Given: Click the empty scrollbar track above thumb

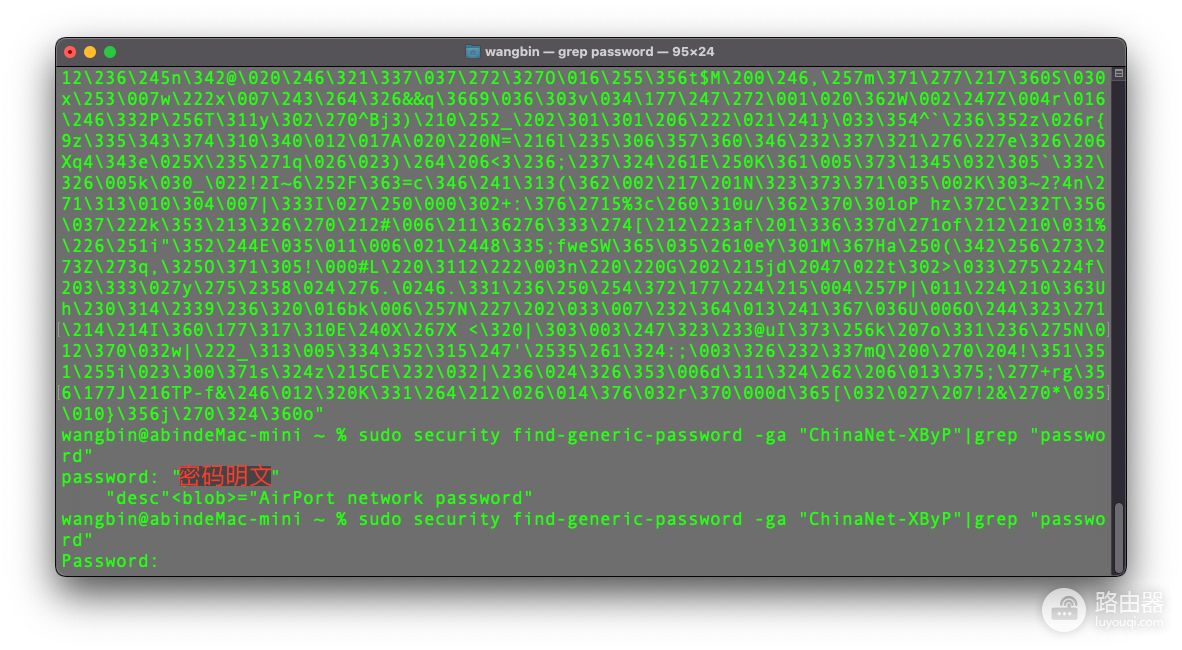Looking at the screenshot, I should click(1119, 300).
